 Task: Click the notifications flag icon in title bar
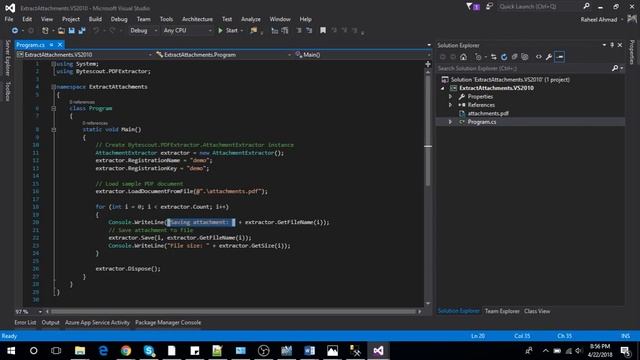click(473, 7)
